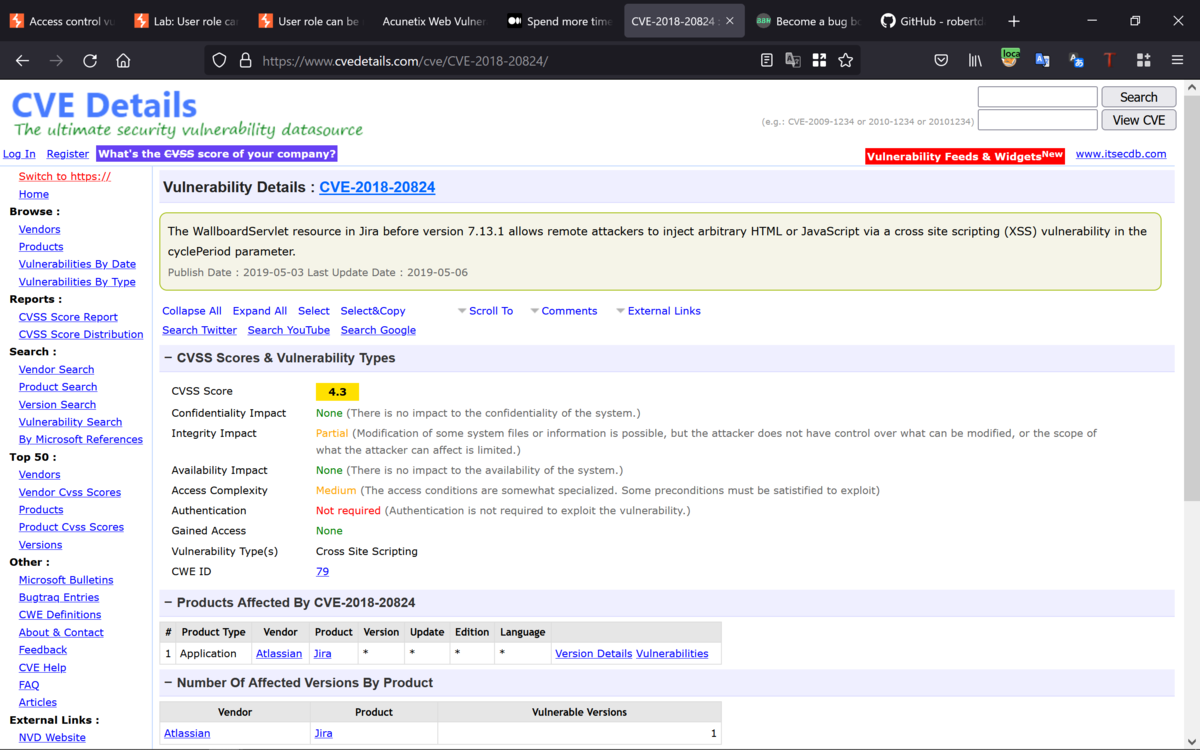Image resolution: width=1200 pixels, height=750 pixels.
Task: Open CVE-2018-20824 title link
Action: tap(377, 187)
